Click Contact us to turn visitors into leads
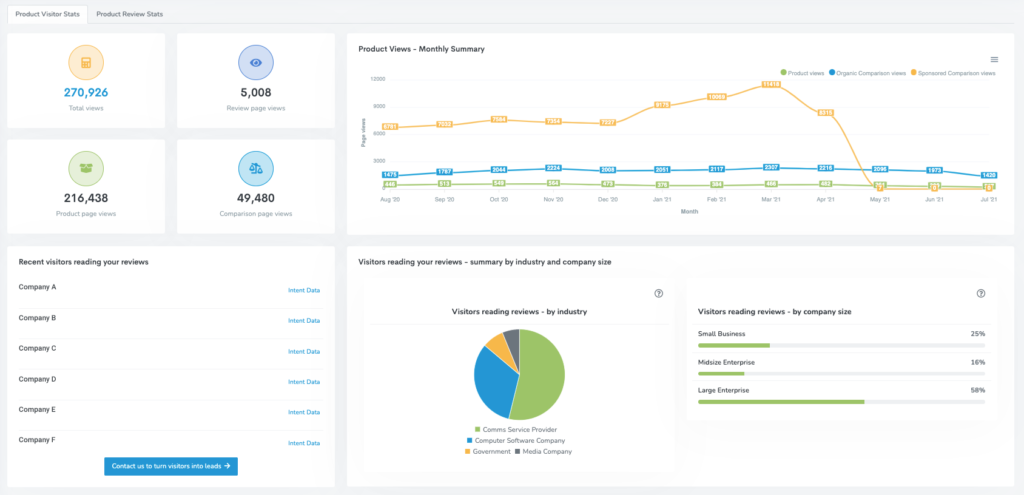 (171, 466)
